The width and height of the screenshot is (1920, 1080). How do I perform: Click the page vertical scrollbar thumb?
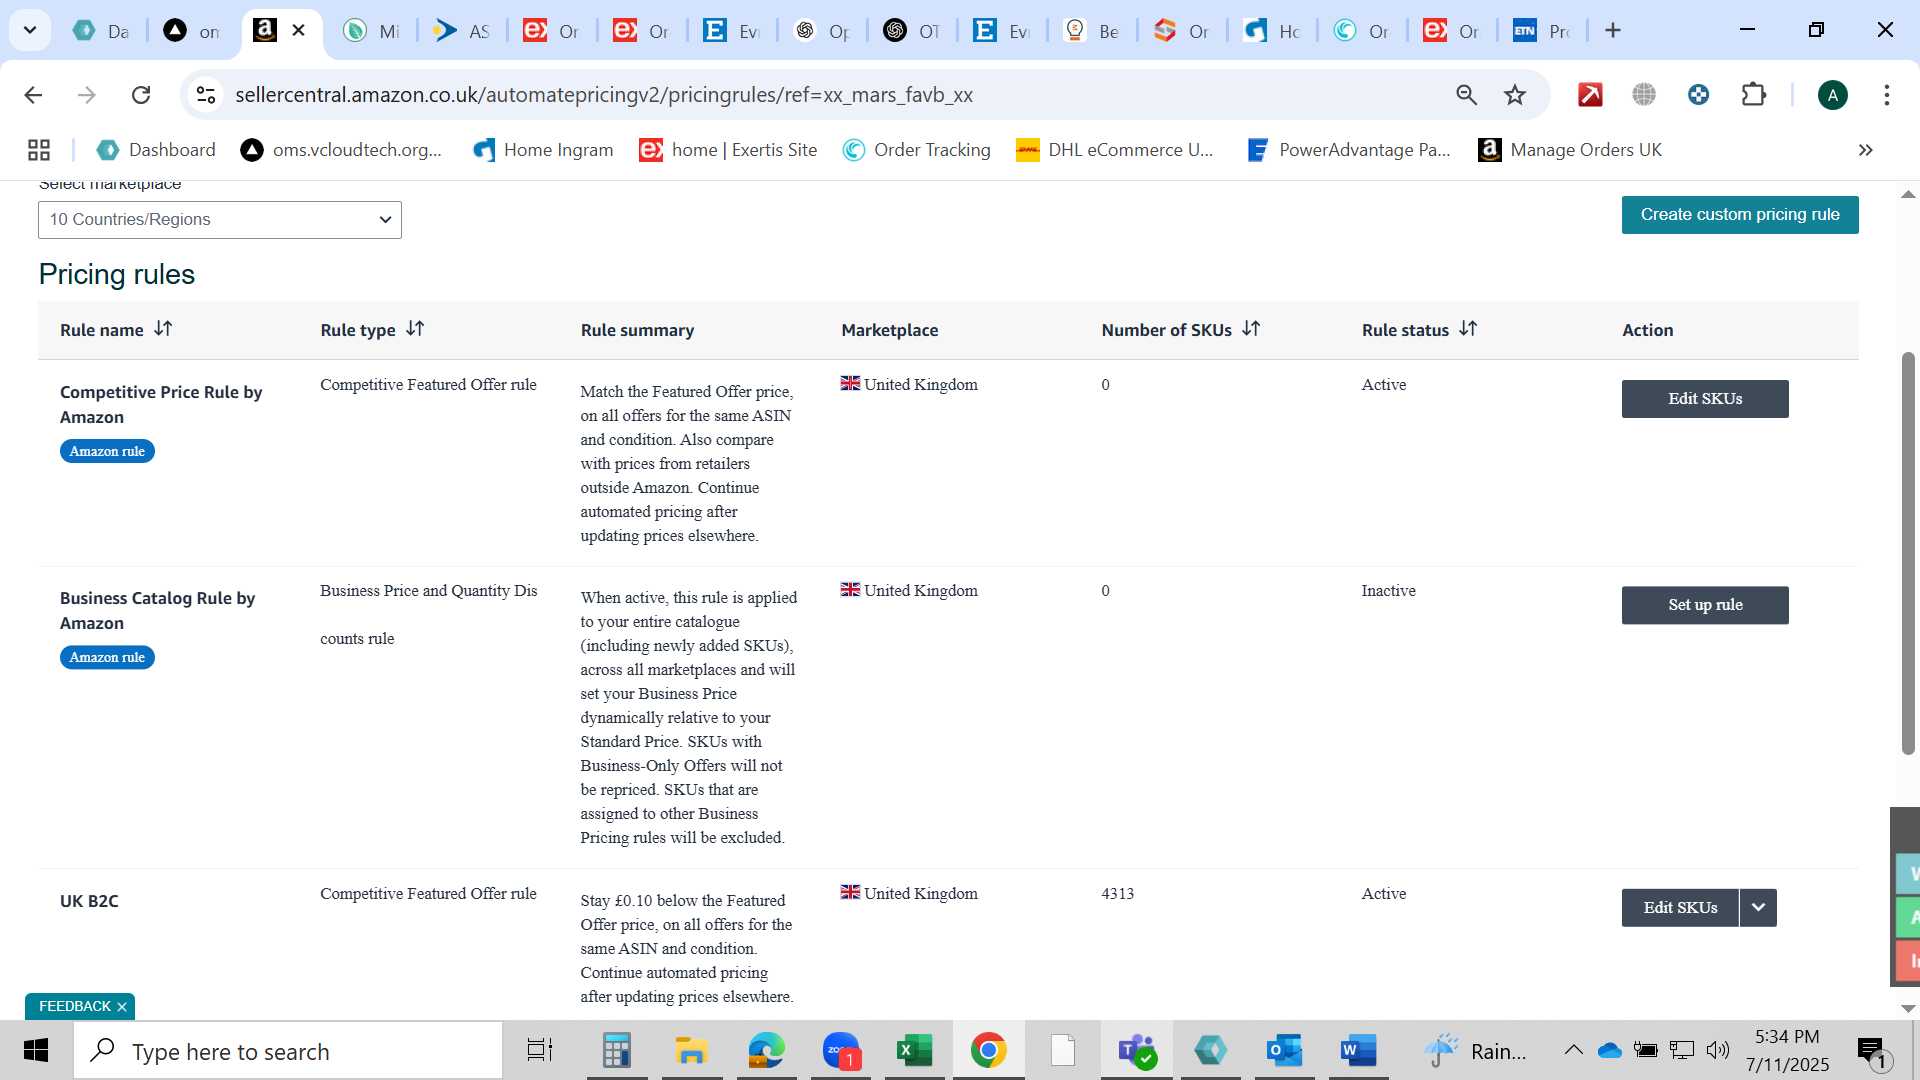click(1908, 553)
